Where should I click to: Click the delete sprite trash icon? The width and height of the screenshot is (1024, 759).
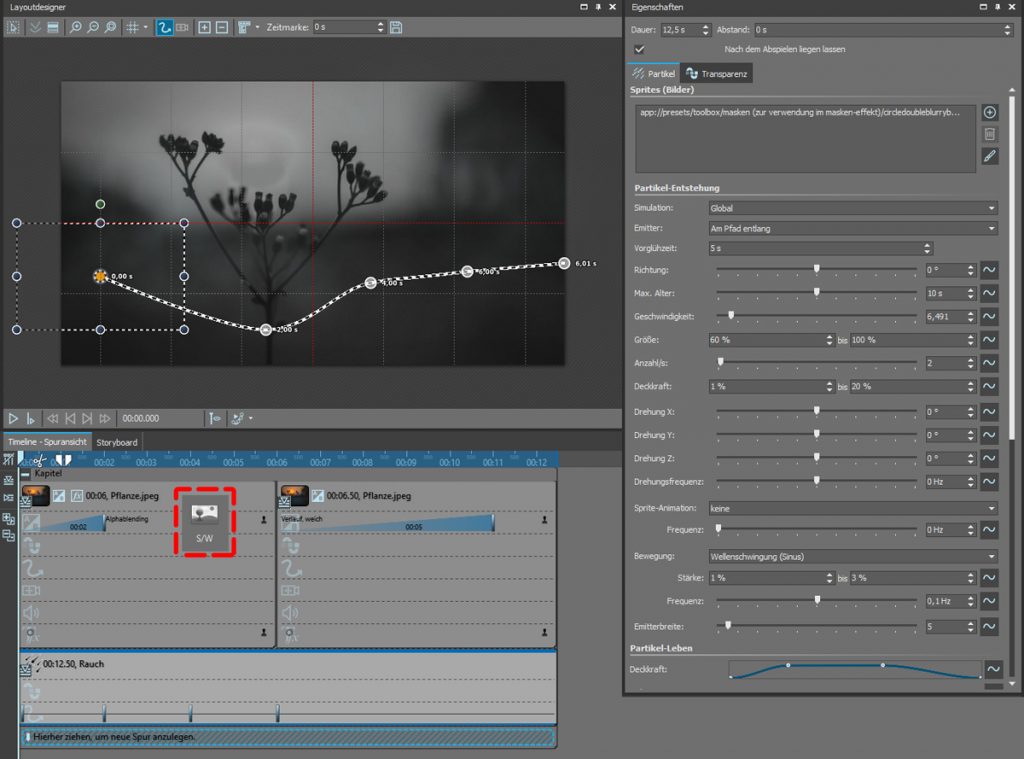(990, 134)
